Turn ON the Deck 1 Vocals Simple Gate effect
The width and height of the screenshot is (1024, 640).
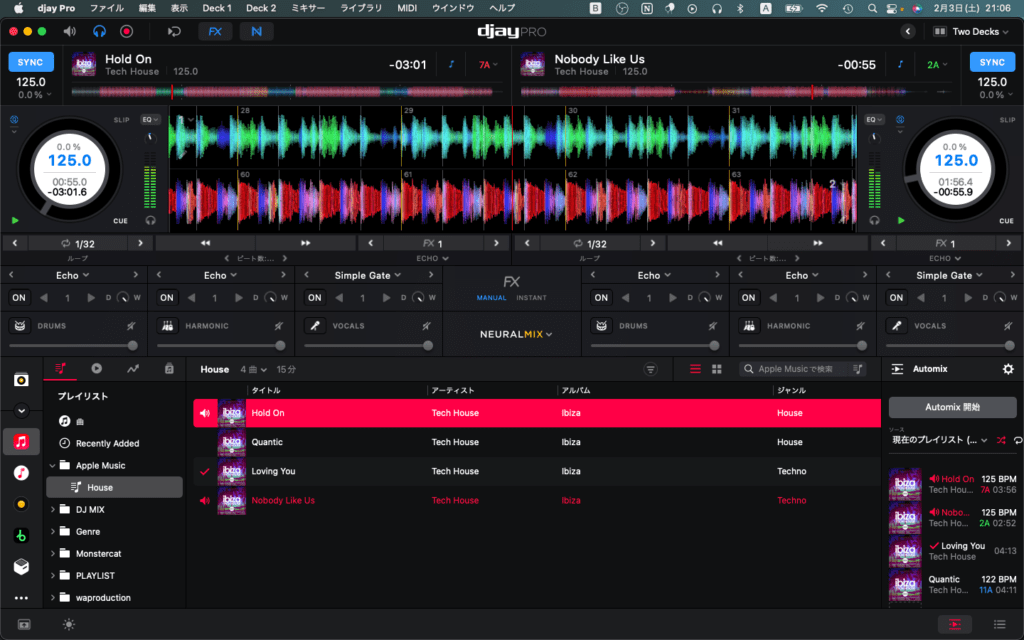[315, 298]
